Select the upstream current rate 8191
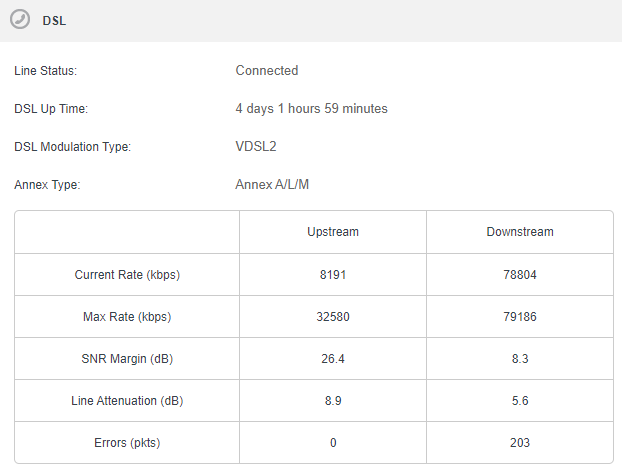Viewport: 622px width, 469px height. point(333,275)
